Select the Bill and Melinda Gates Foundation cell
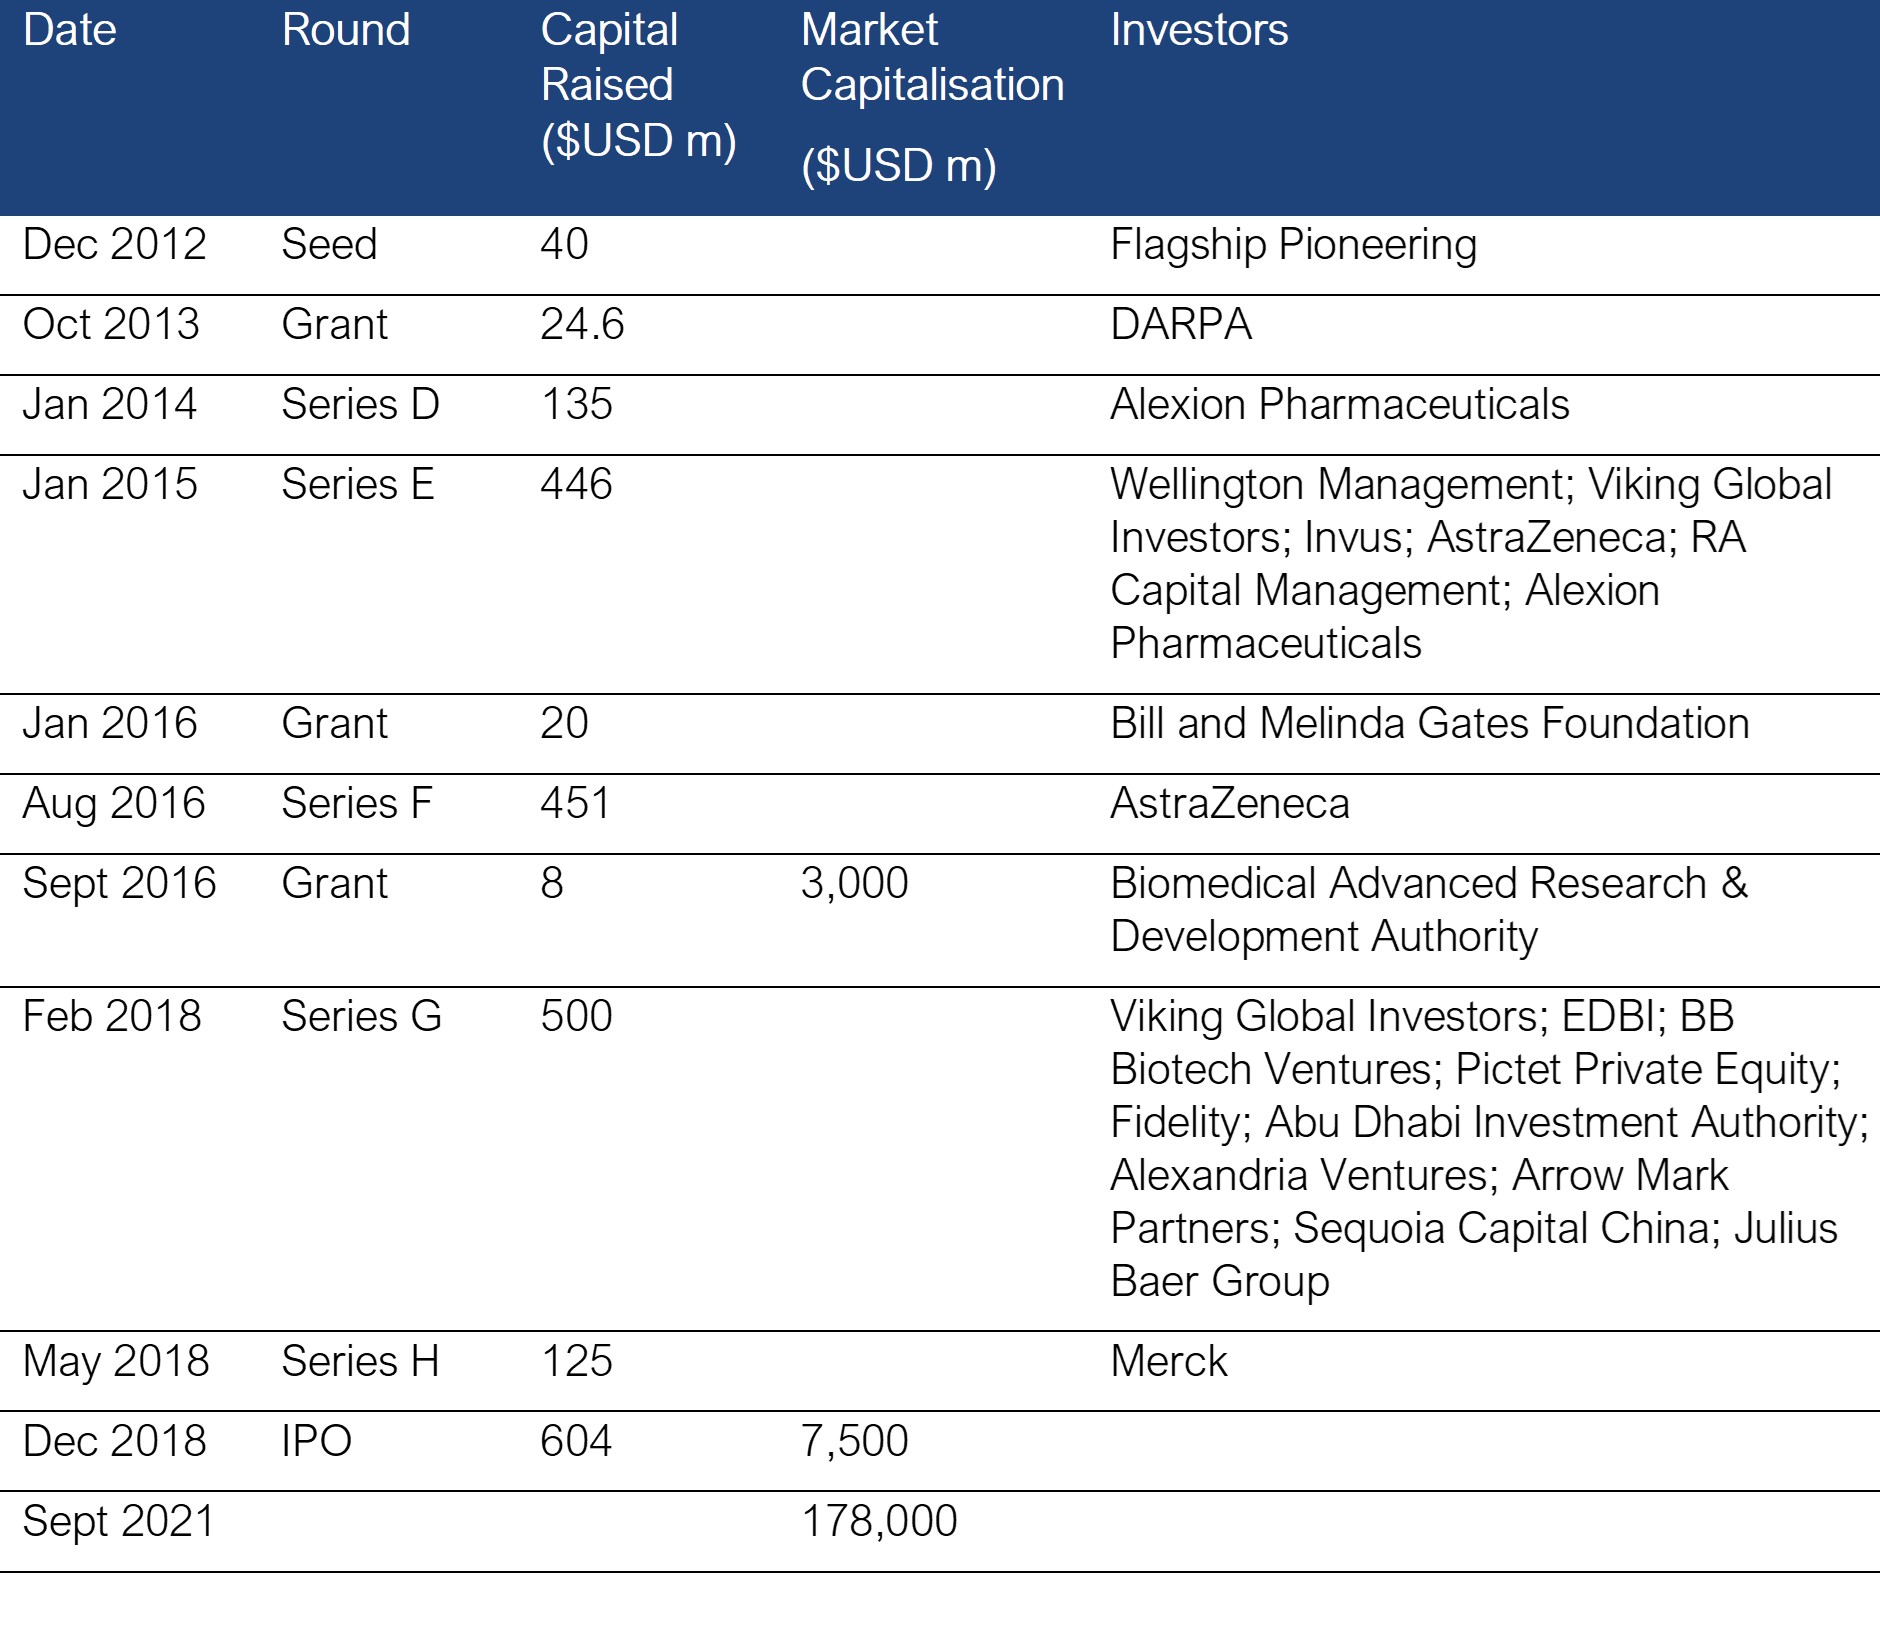The height and width of the screenshot is (1625, 1880). [1429, 724]
